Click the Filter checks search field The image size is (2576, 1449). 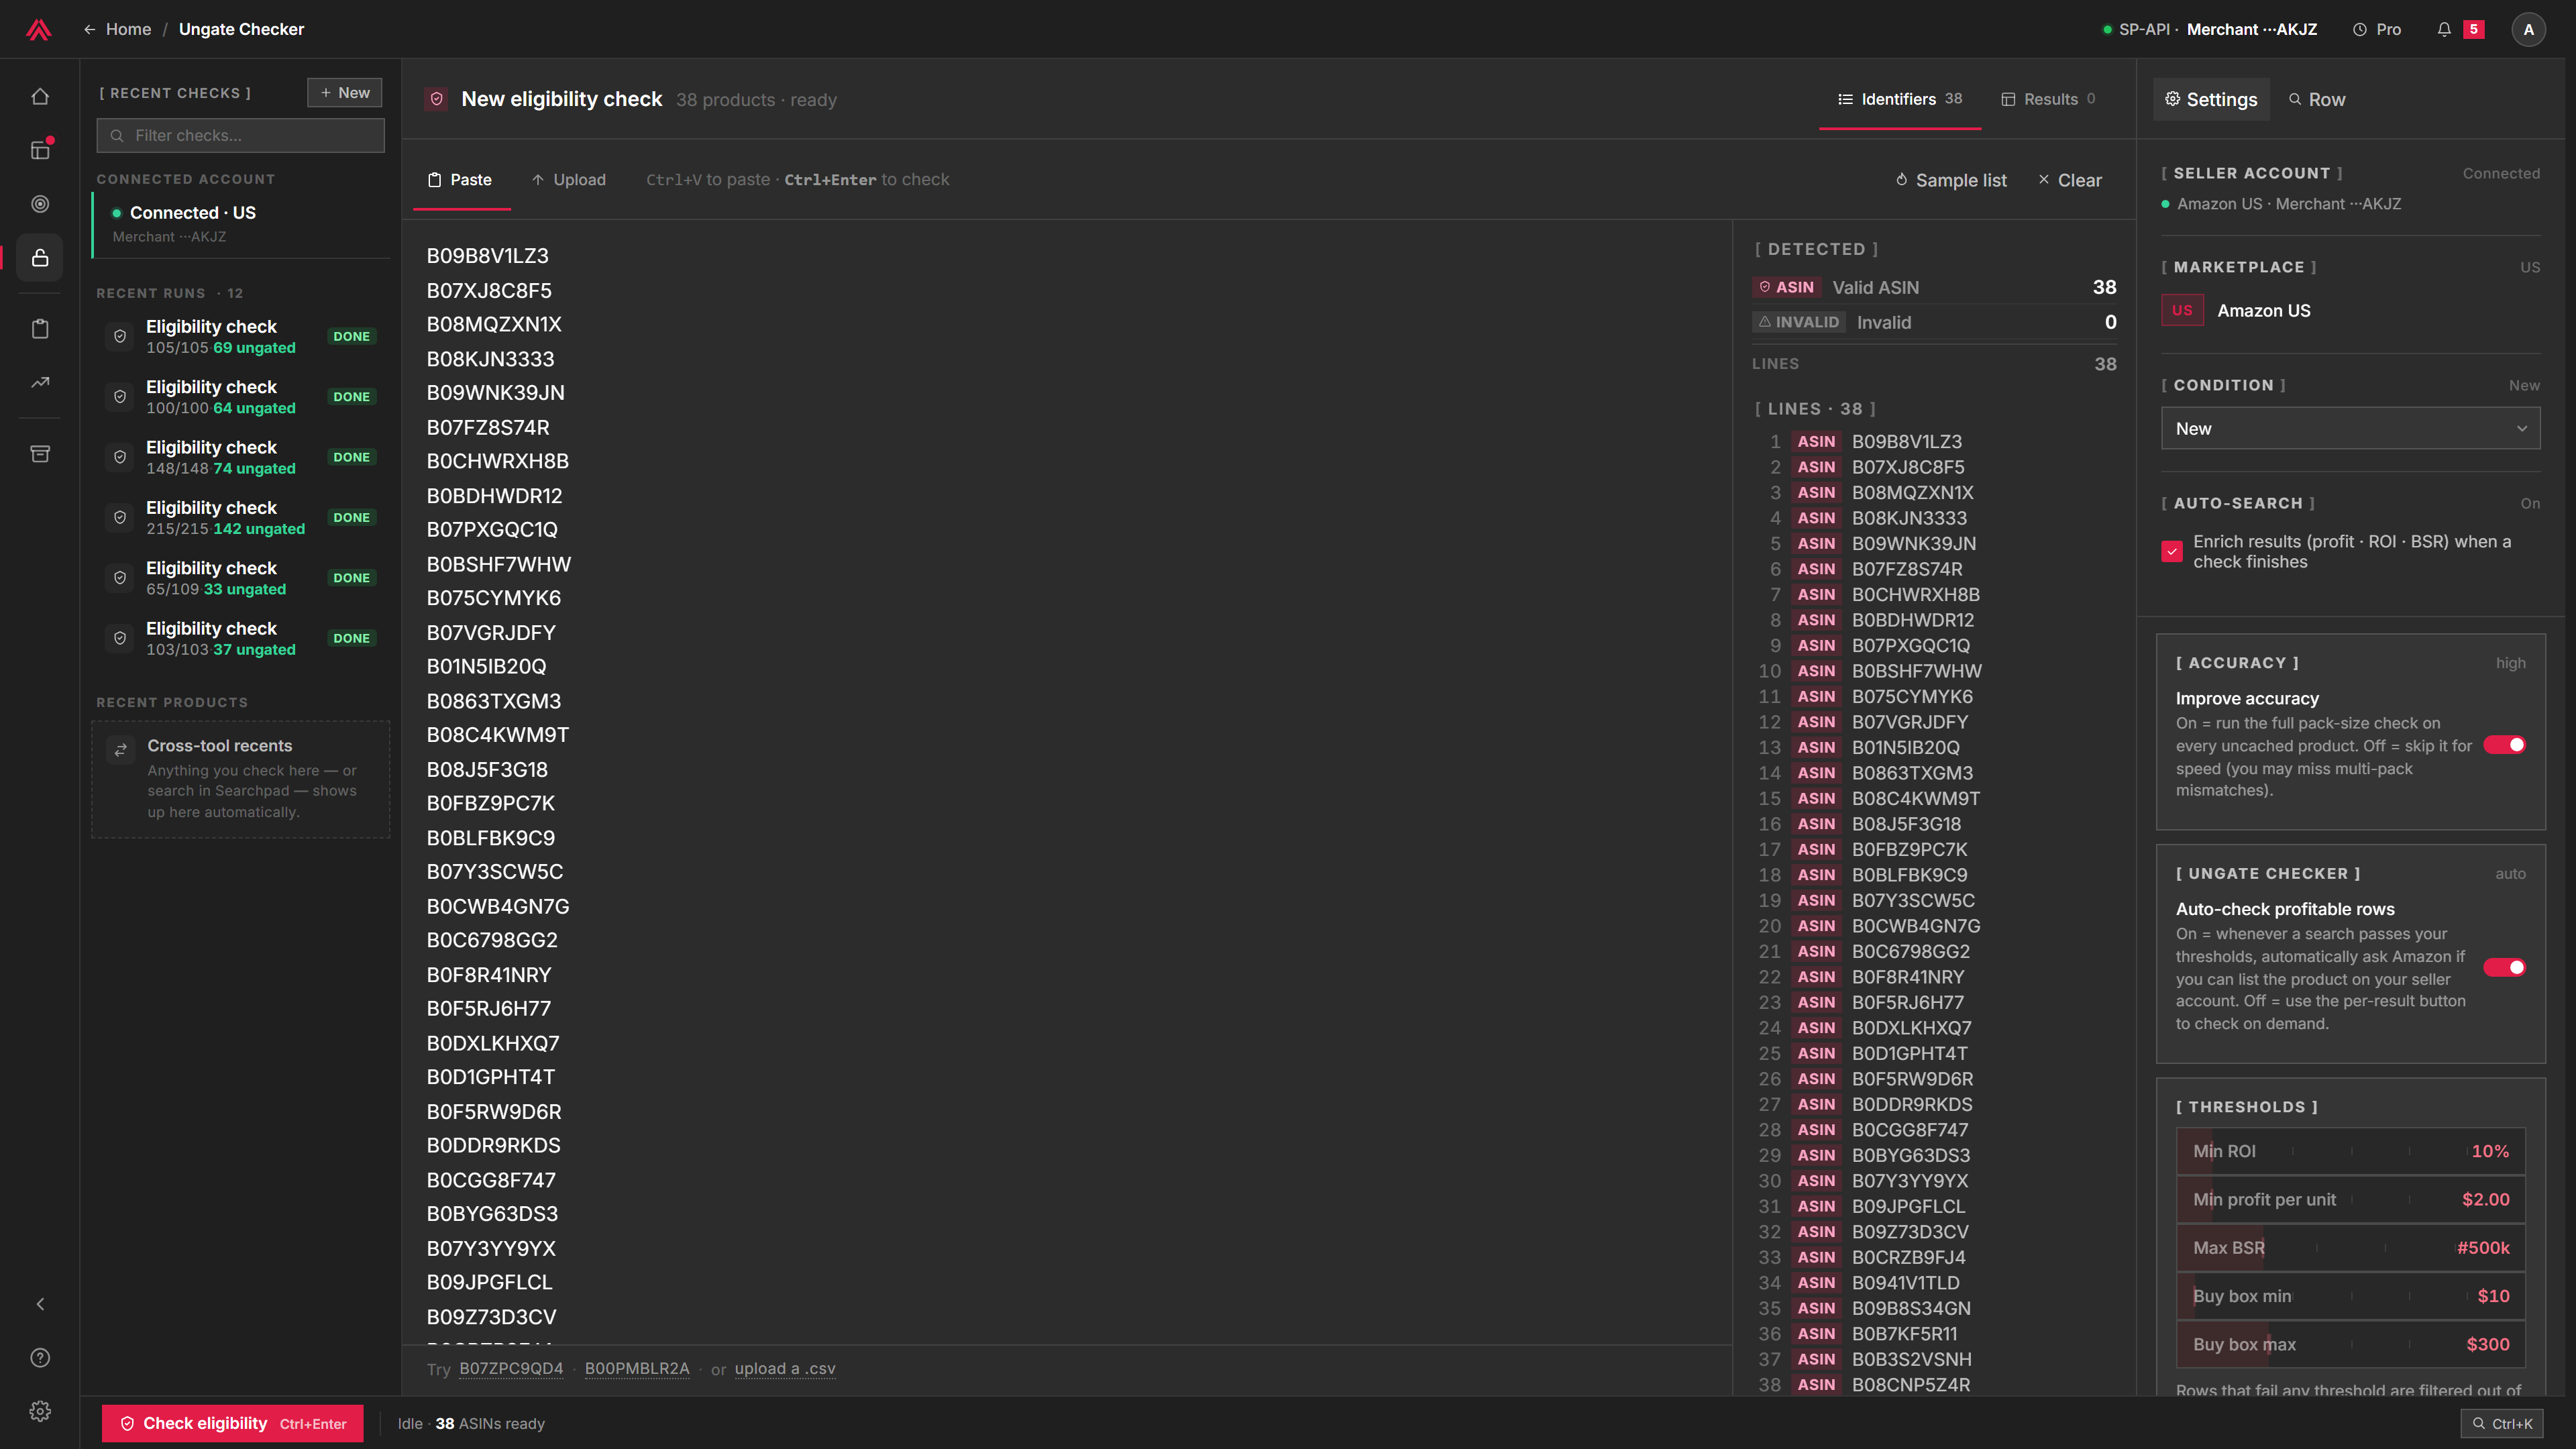click(240, 135)
